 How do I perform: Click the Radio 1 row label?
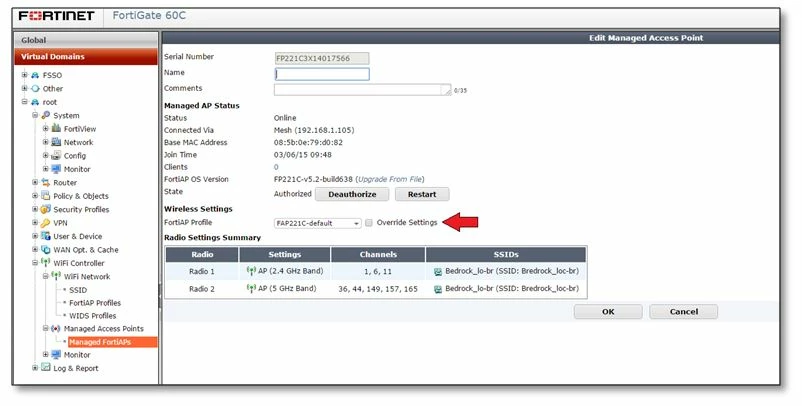[202, 272]
